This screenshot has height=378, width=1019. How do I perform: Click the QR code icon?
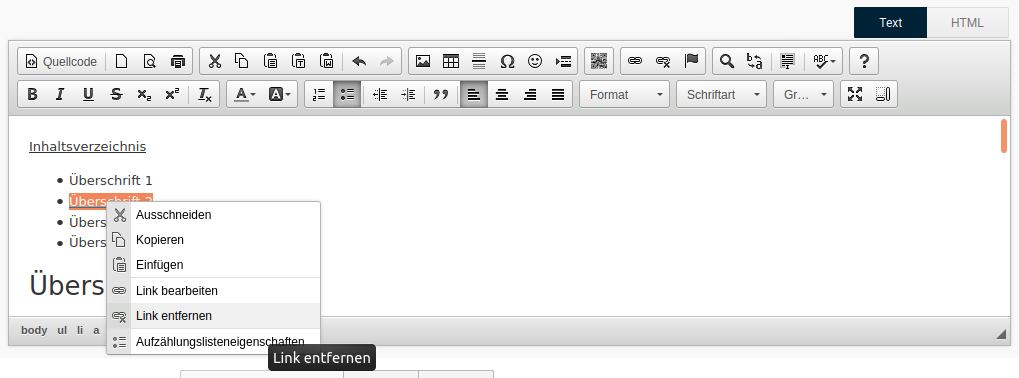click(x=599, y=62)
